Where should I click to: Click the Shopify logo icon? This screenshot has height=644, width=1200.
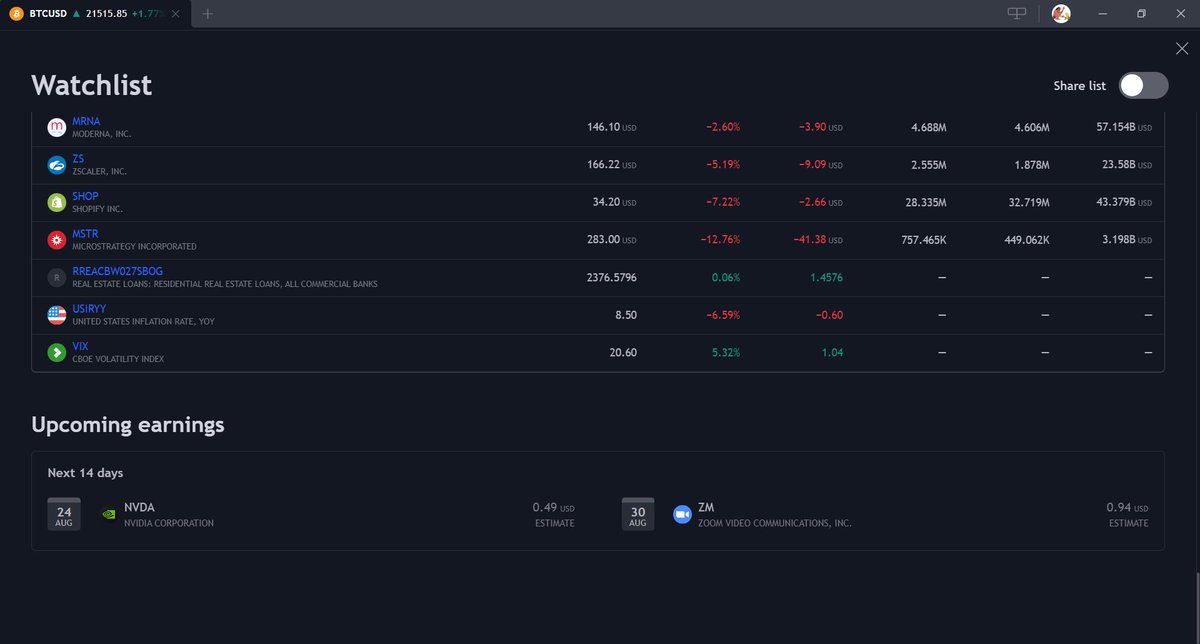click(57, 202)
